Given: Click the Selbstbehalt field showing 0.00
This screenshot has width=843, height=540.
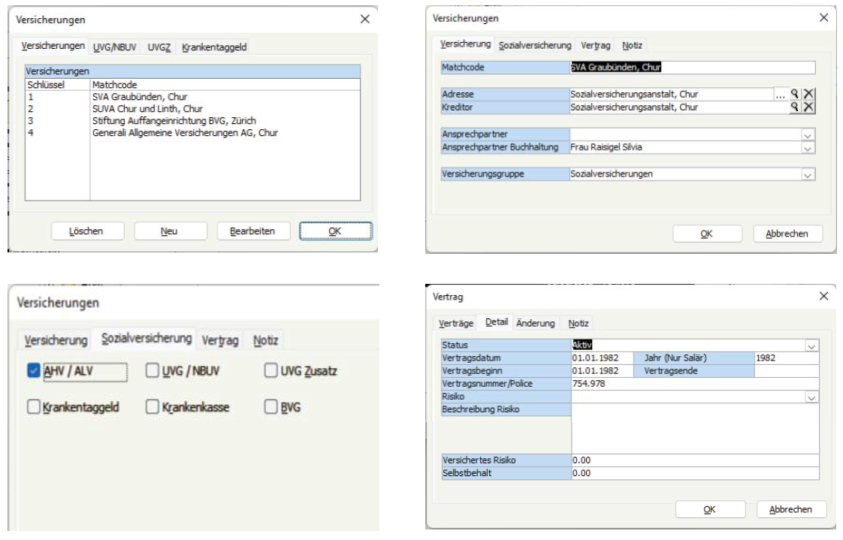Looking at the screenshot, I should [x=695, y=473].
